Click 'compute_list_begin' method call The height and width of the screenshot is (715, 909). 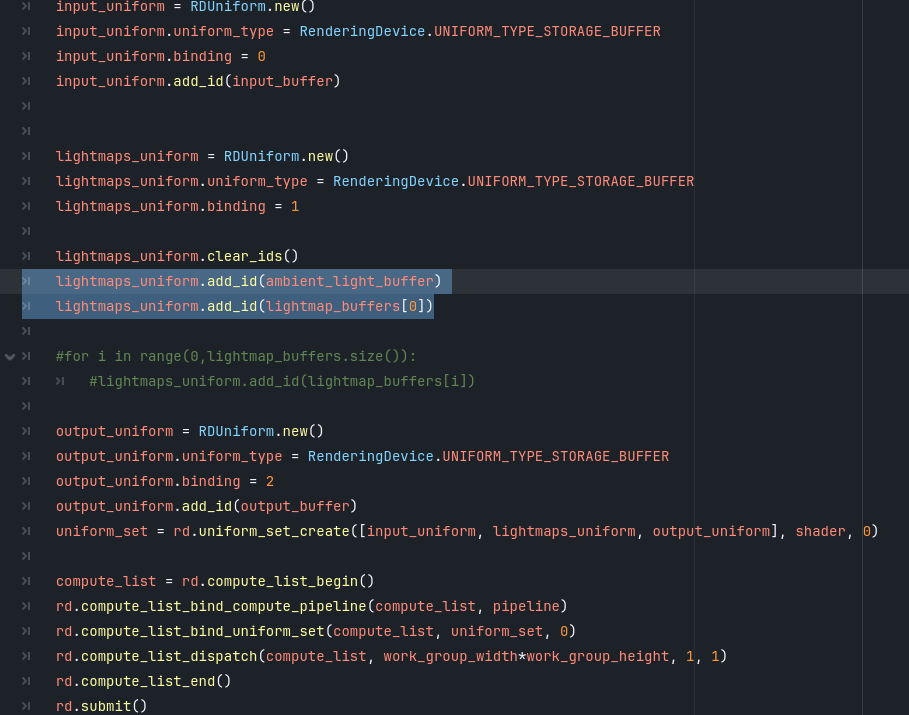click(x=282, y=581)
